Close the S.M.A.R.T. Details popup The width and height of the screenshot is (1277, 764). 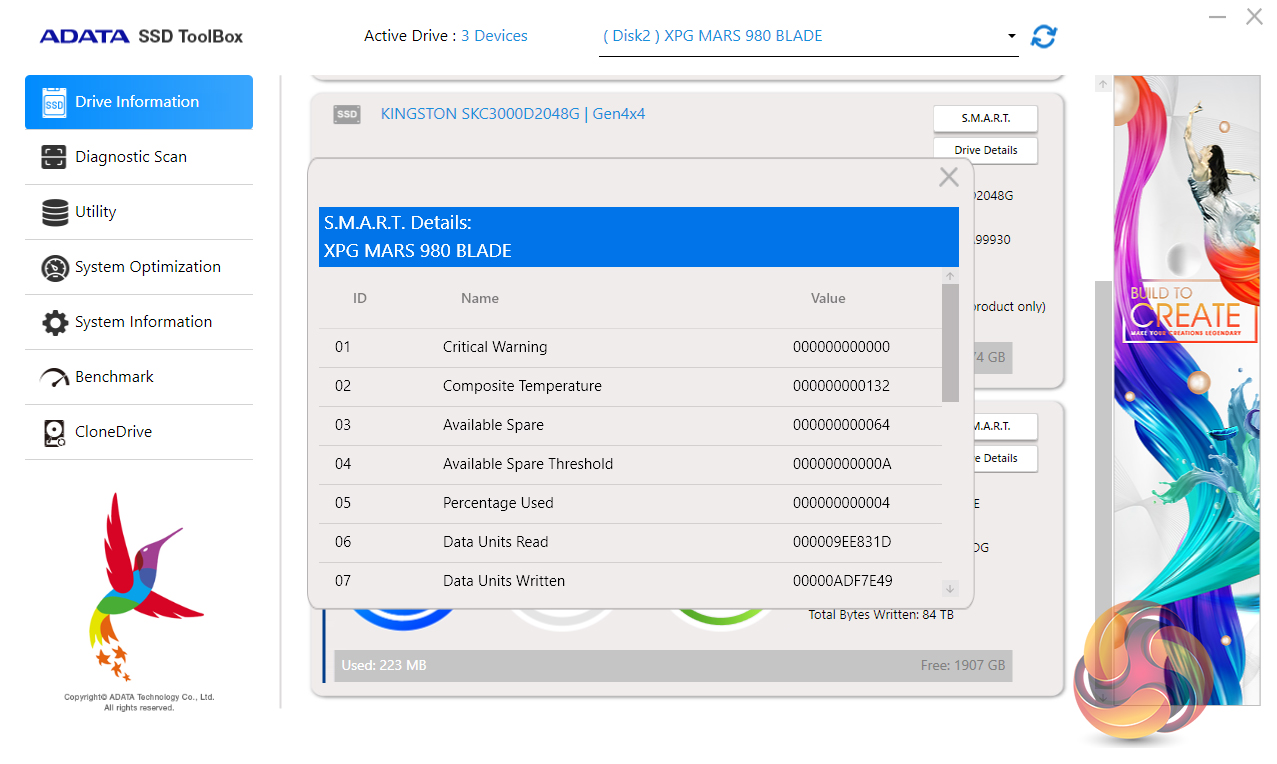click(949, 177)
